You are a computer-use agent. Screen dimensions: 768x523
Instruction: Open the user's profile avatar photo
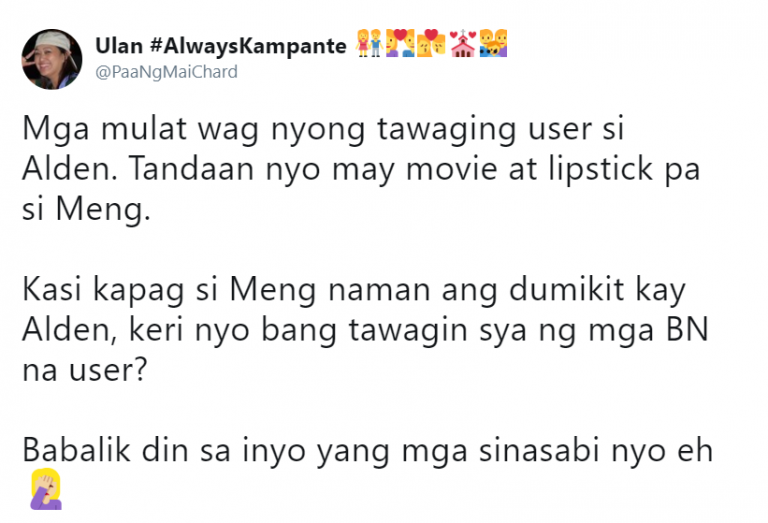pos(52,59)
